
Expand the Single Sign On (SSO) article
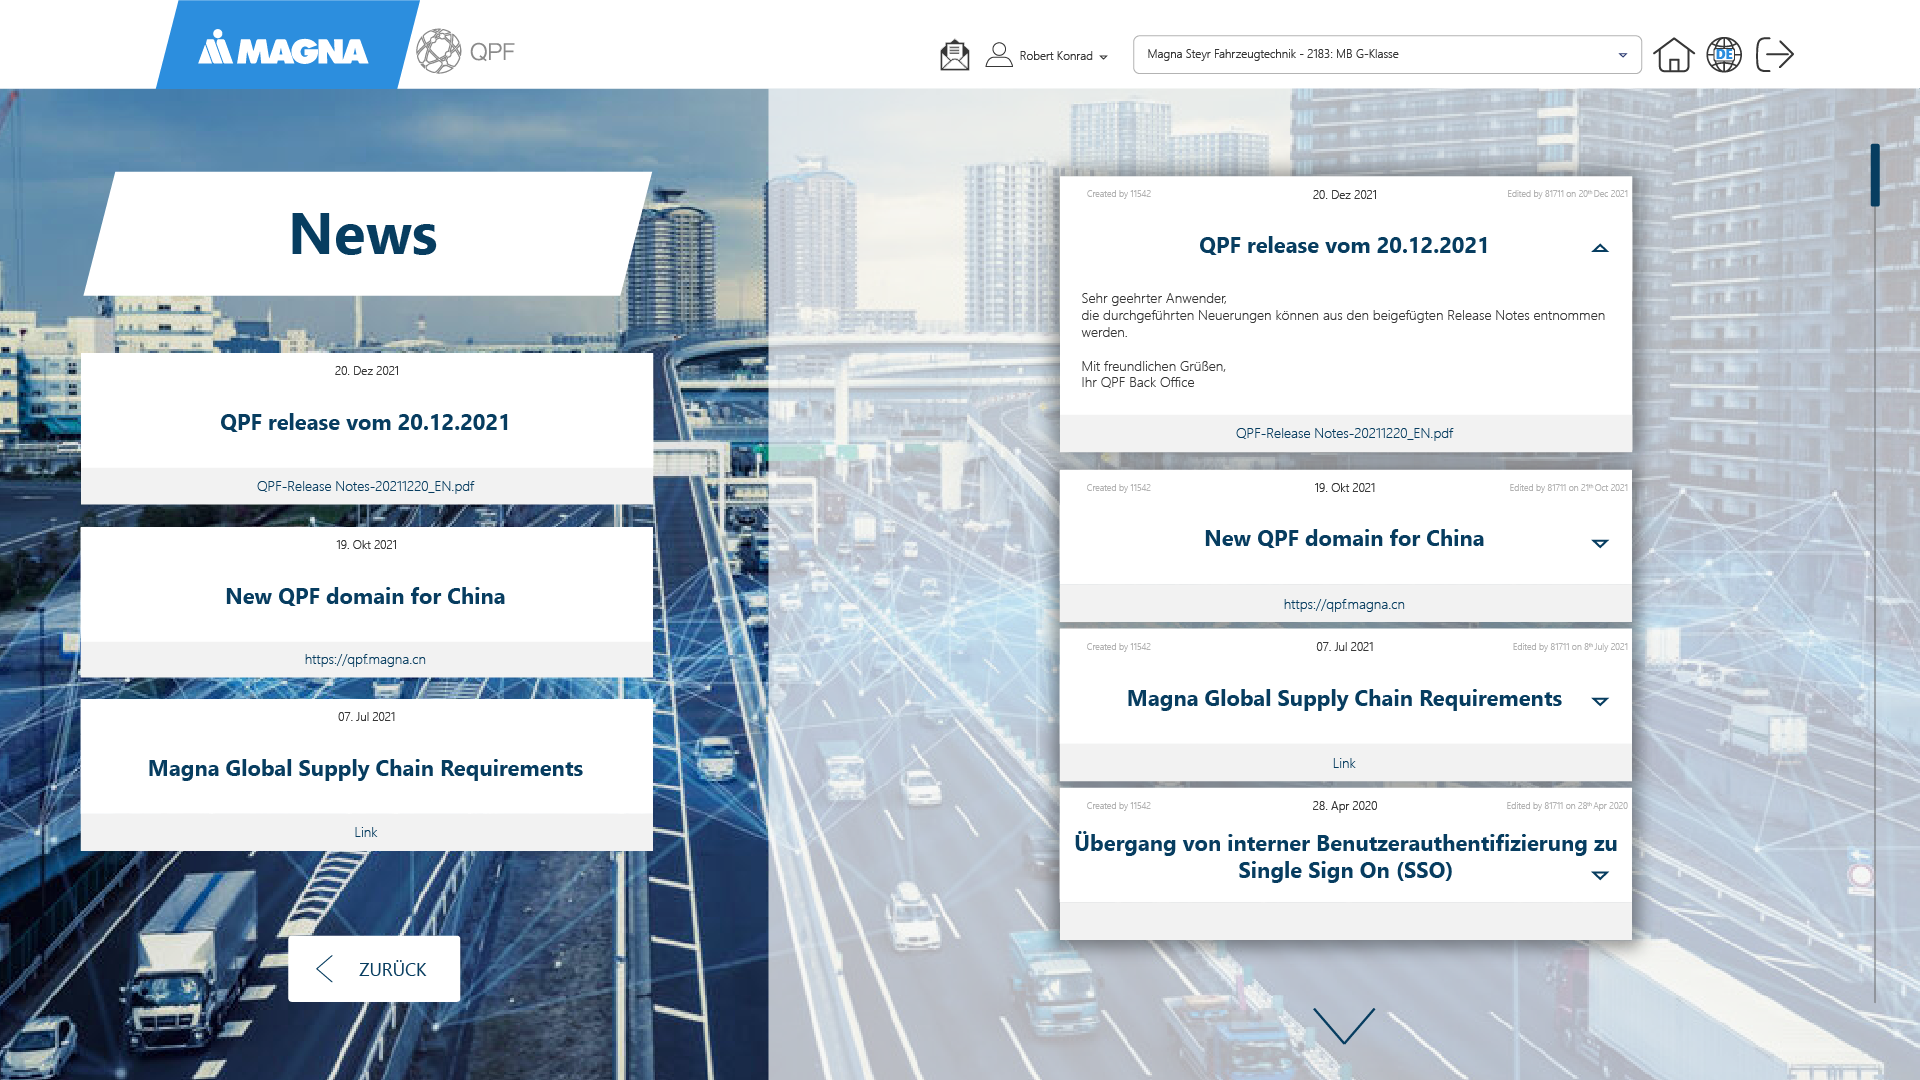1600,875
